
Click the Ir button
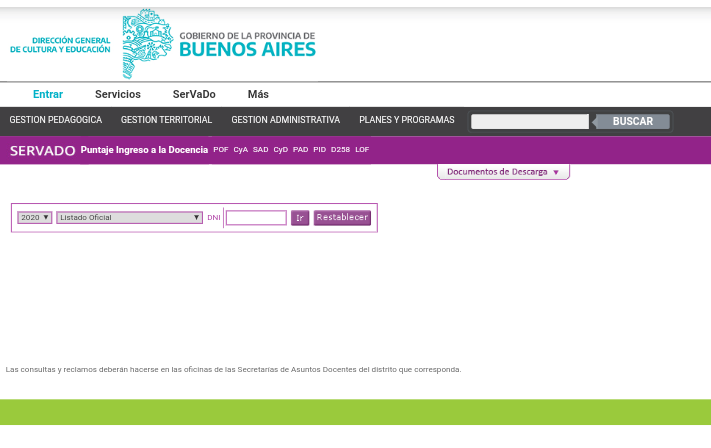pos(300,218)
